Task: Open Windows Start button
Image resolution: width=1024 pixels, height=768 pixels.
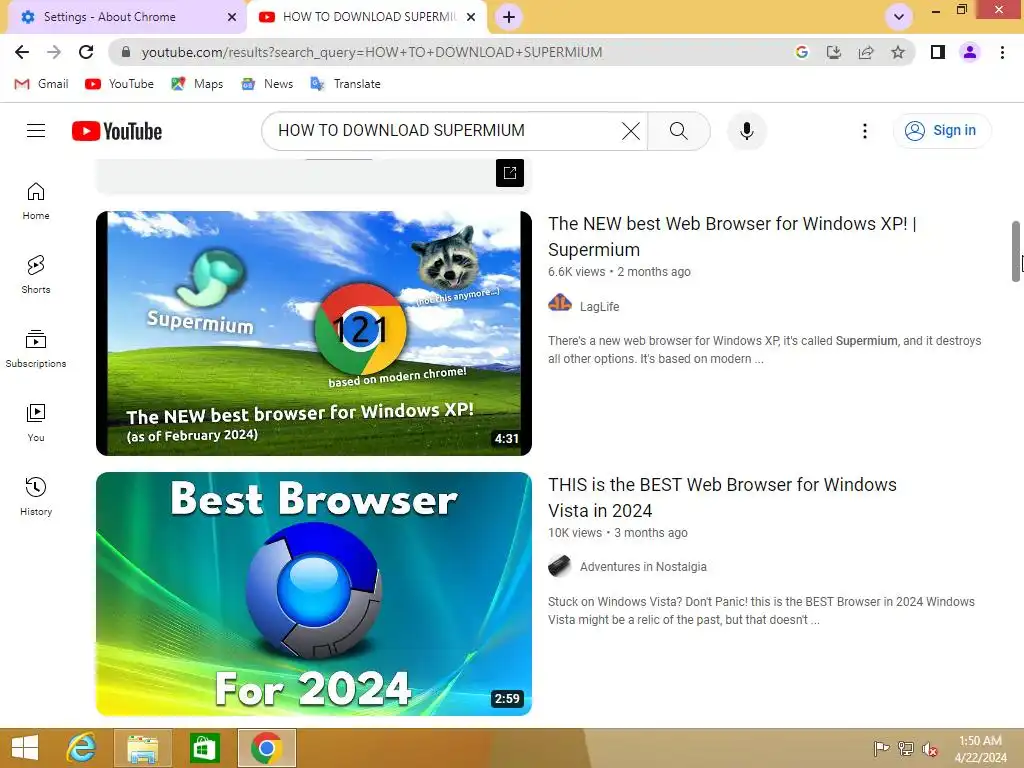Action: coord(25,748)
